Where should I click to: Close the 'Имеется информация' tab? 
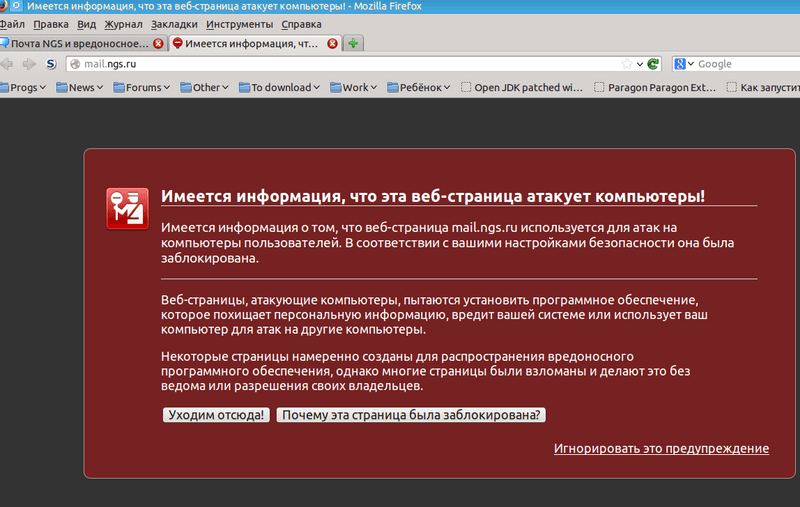332,43
